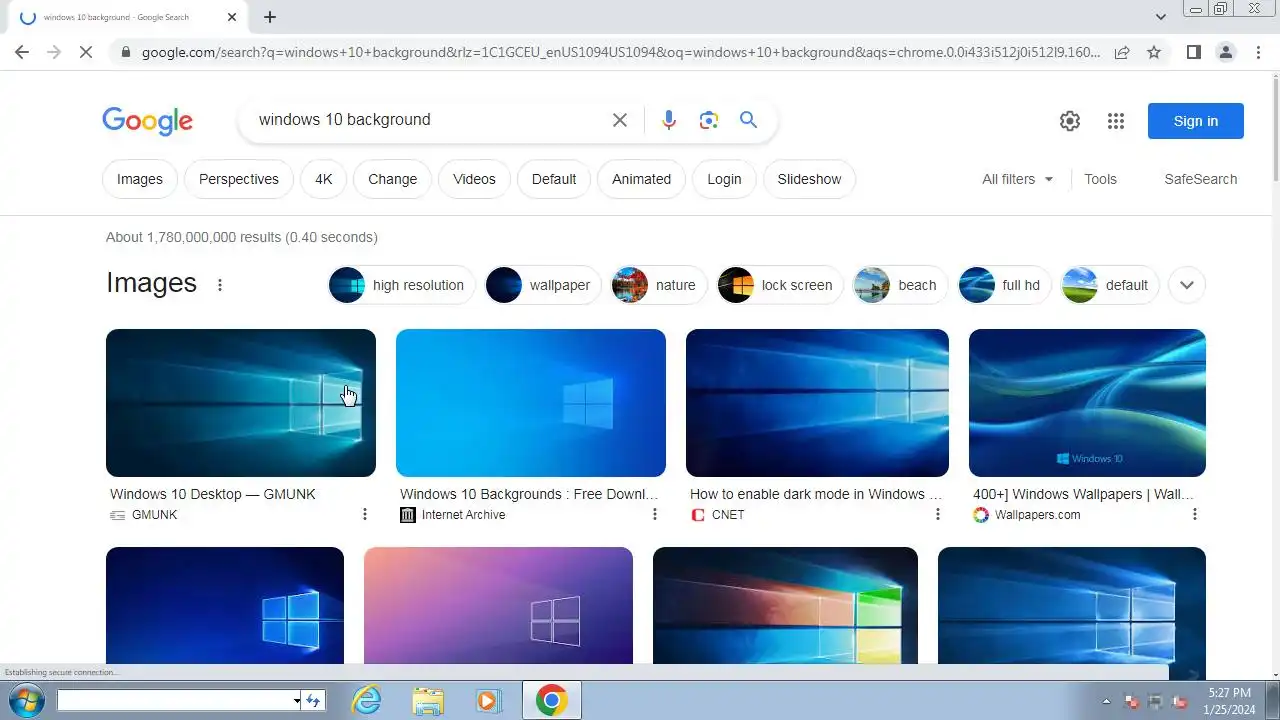Click the Google logo
The height and width of the screenshot is (720, 1280).
click(x=147, y=121)
